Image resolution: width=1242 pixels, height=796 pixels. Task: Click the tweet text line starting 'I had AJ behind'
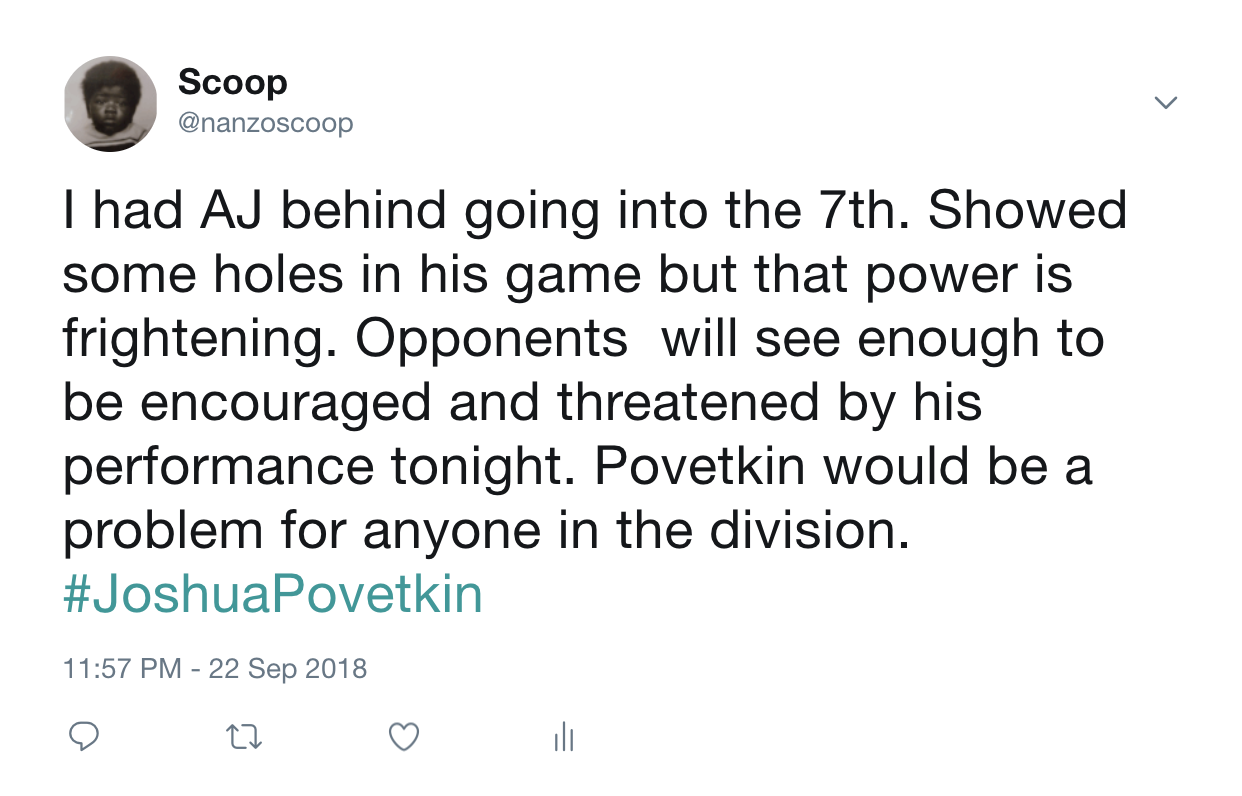click(595, 212)
